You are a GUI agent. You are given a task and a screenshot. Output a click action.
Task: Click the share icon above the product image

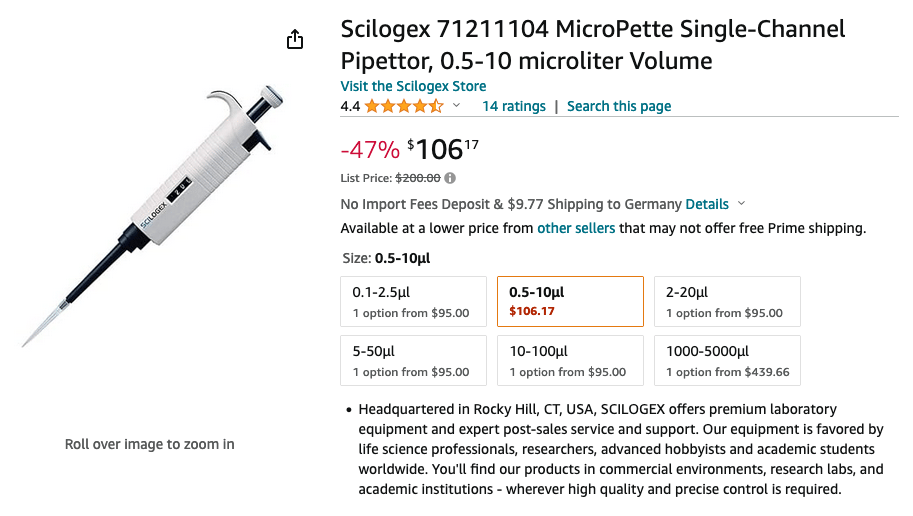click(x=294, y=39)
